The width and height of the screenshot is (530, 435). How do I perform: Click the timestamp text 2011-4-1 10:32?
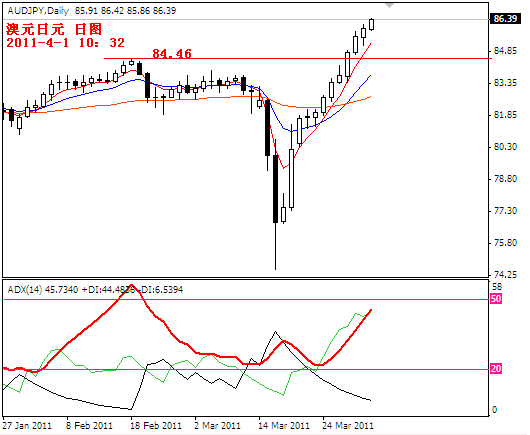pos(66,43)
